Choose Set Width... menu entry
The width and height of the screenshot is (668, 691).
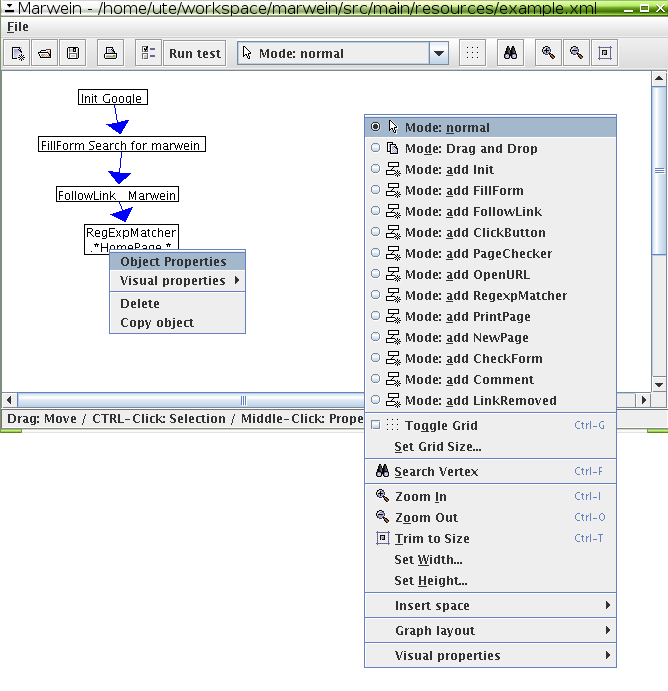tap(490, 559)
